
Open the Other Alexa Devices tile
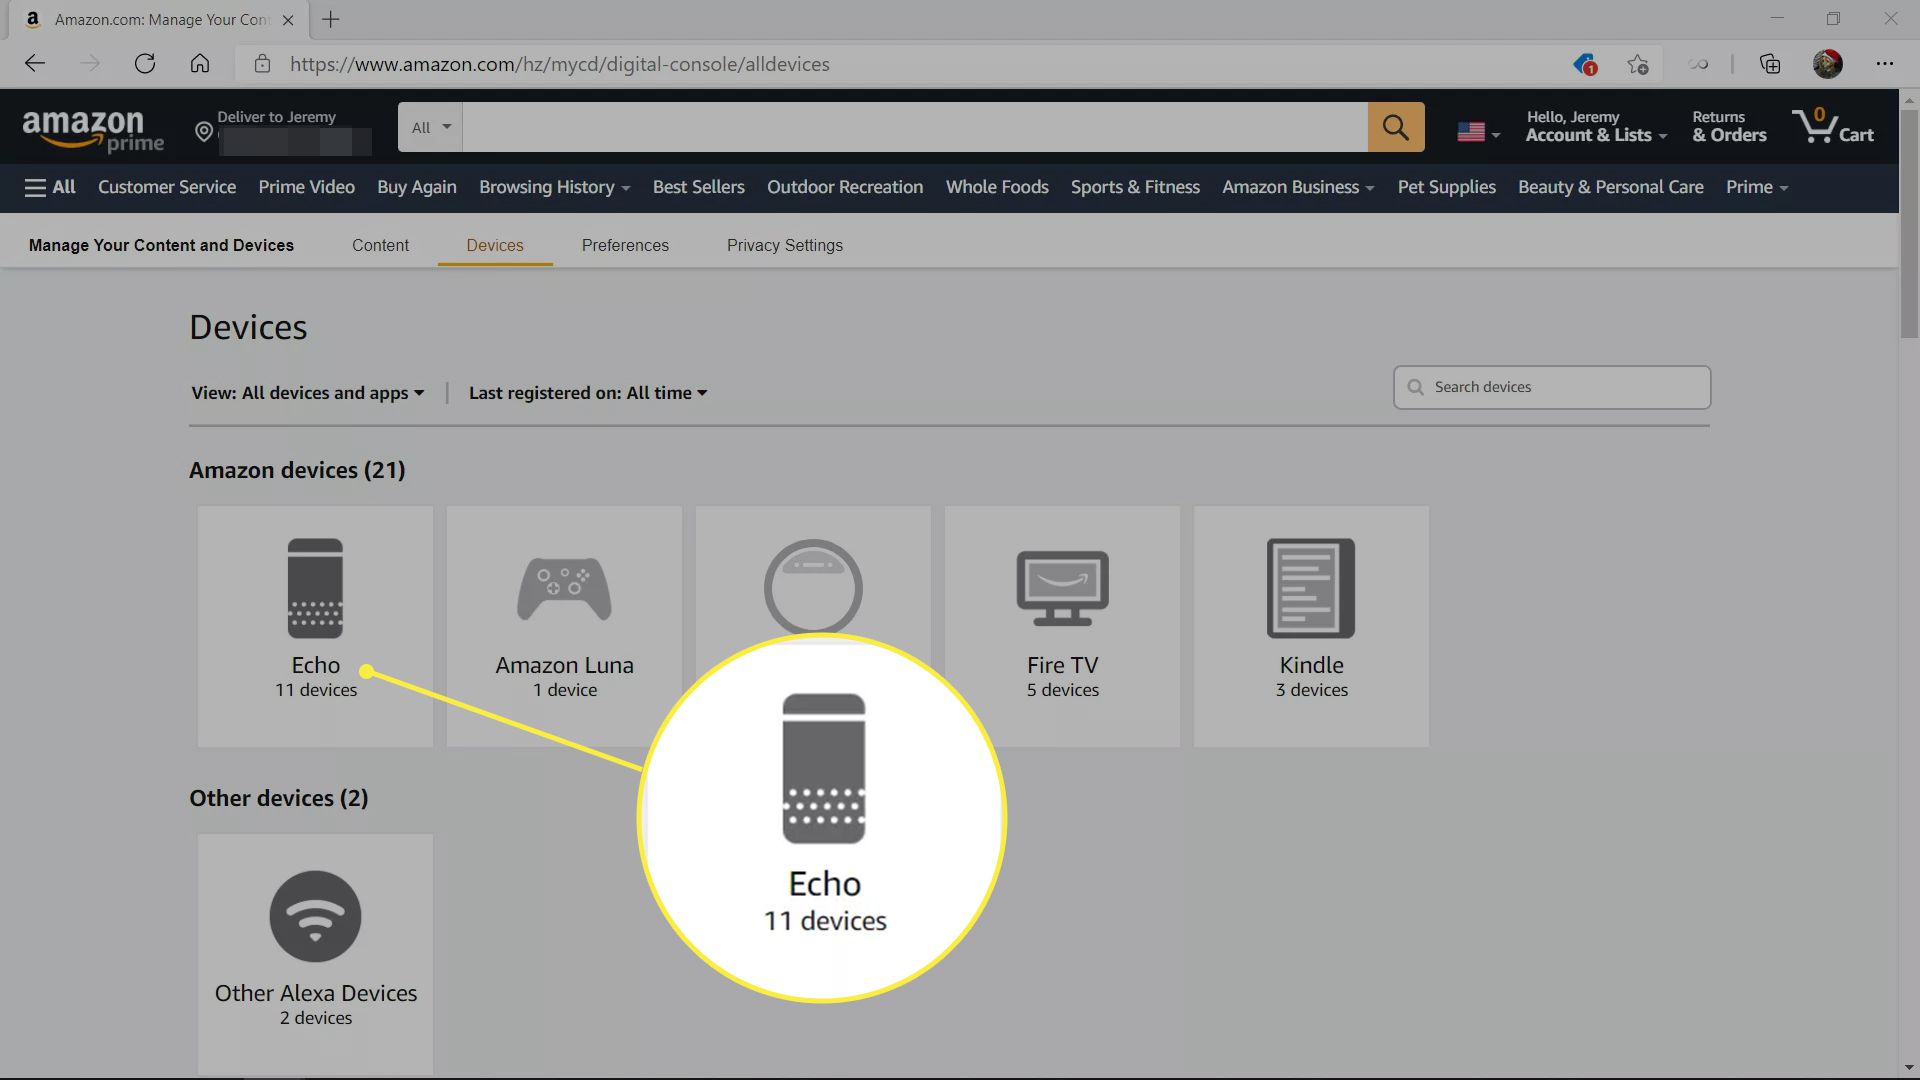click(x=315, y=954)
